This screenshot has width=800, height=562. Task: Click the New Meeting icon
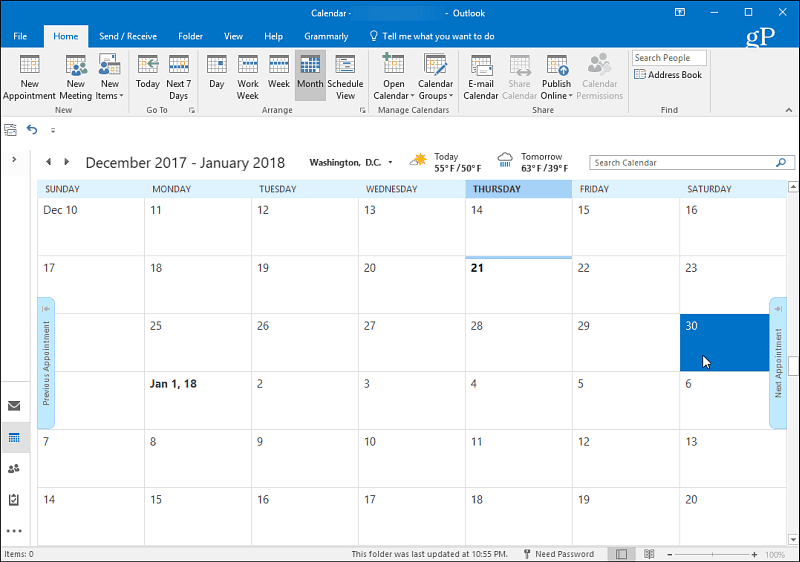pyautogui.click(x=76, y=77)
